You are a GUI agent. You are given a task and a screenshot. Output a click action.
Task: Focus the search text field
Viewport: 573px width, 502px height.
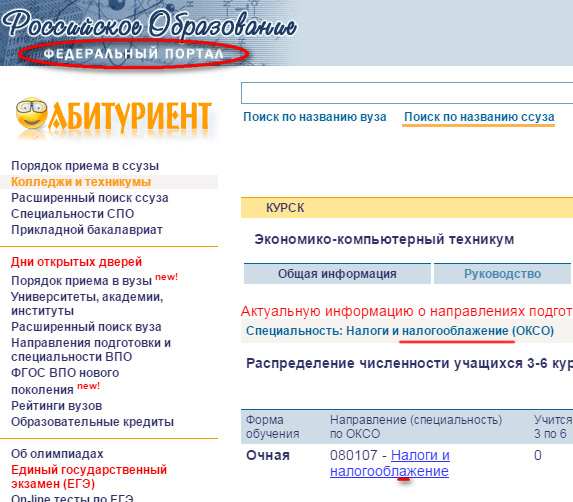click(x=407, y=93)
